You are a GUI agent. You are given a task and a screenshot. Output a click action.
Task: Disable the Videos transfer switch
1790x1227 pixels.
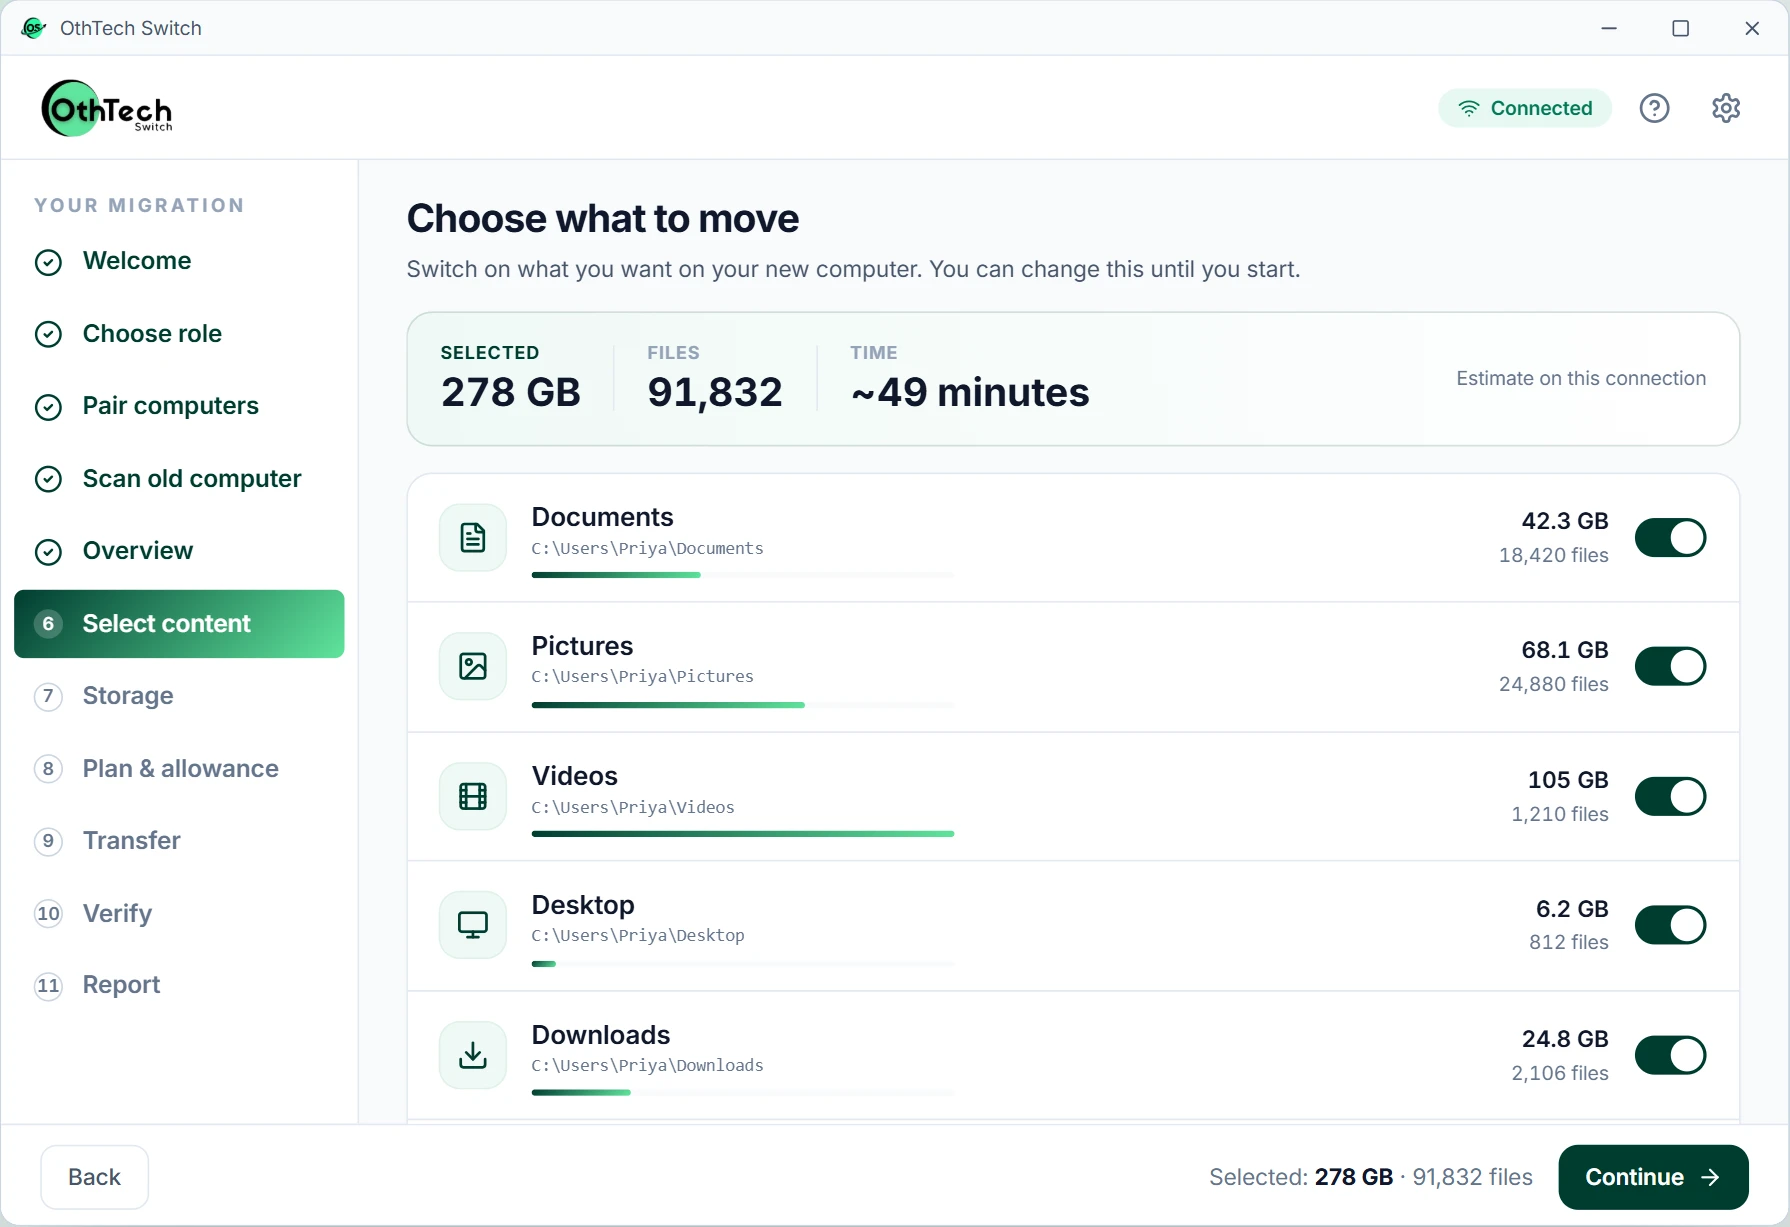click(x=1670, y=797)
